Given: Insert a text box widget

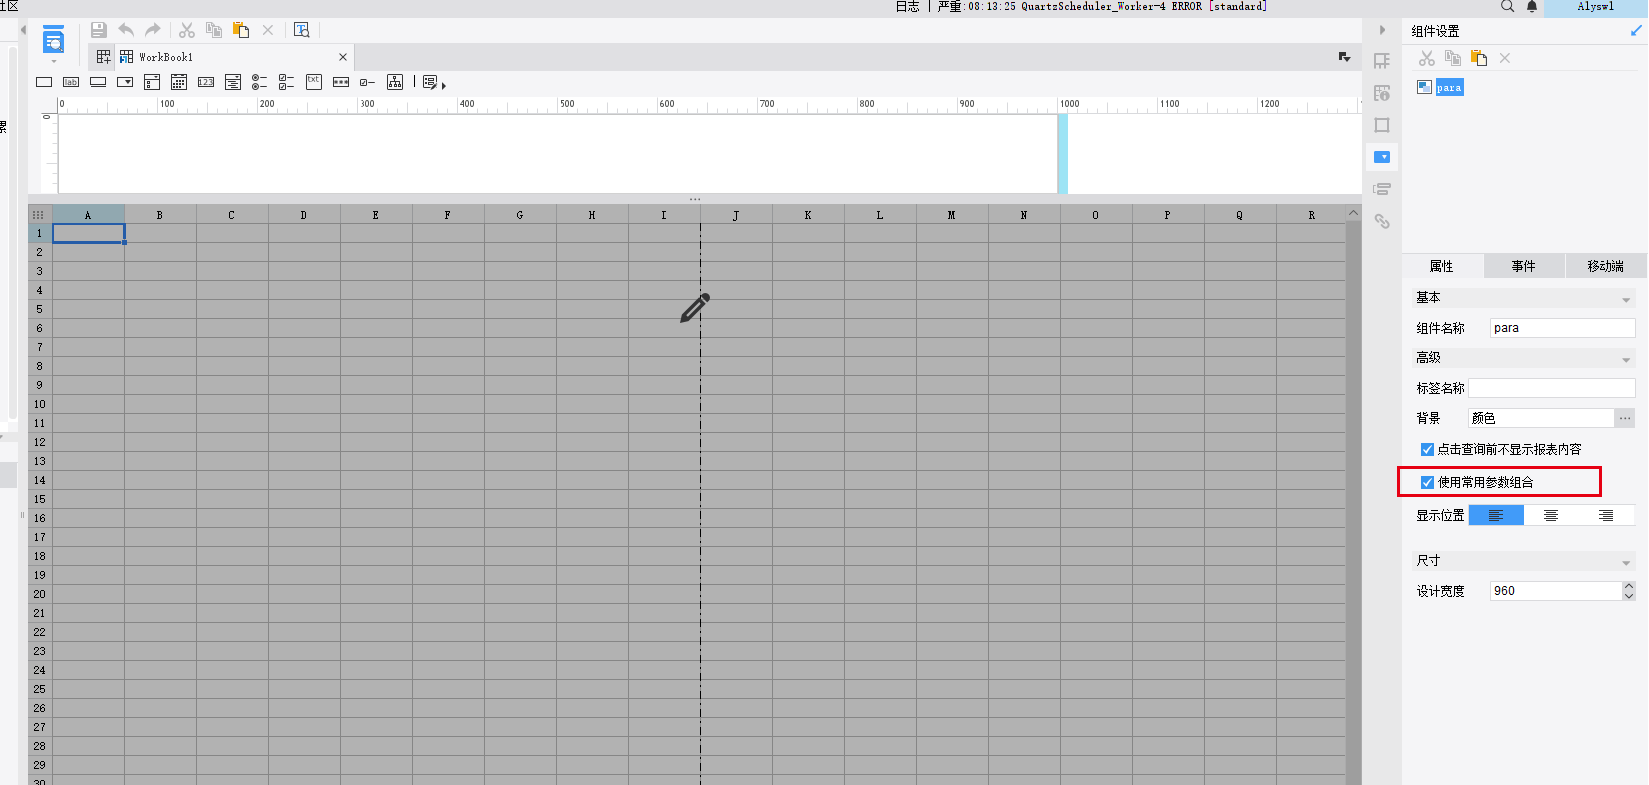Looking at the screenshot, I should point(44,82).
